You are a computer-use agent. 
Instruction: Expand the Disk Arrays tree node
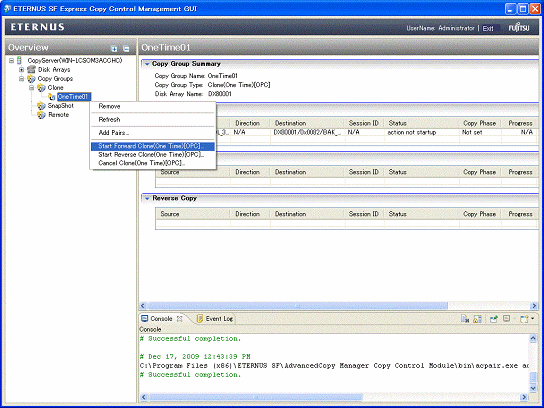click(x=22, y=69)
